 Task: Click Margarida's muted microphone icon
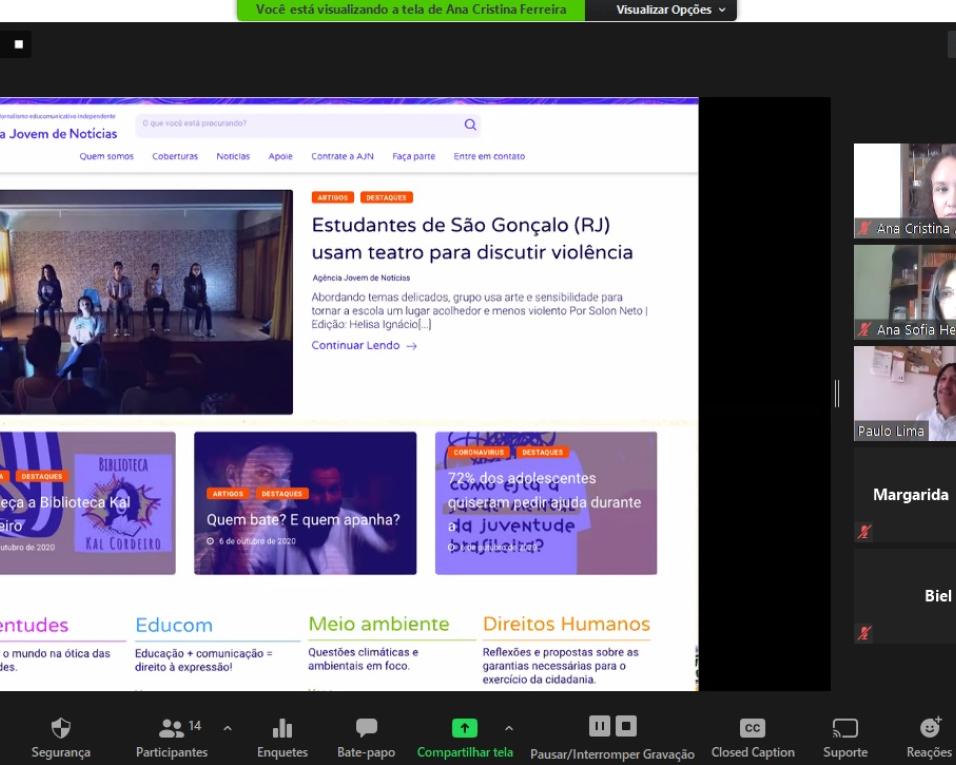(864, 532)
